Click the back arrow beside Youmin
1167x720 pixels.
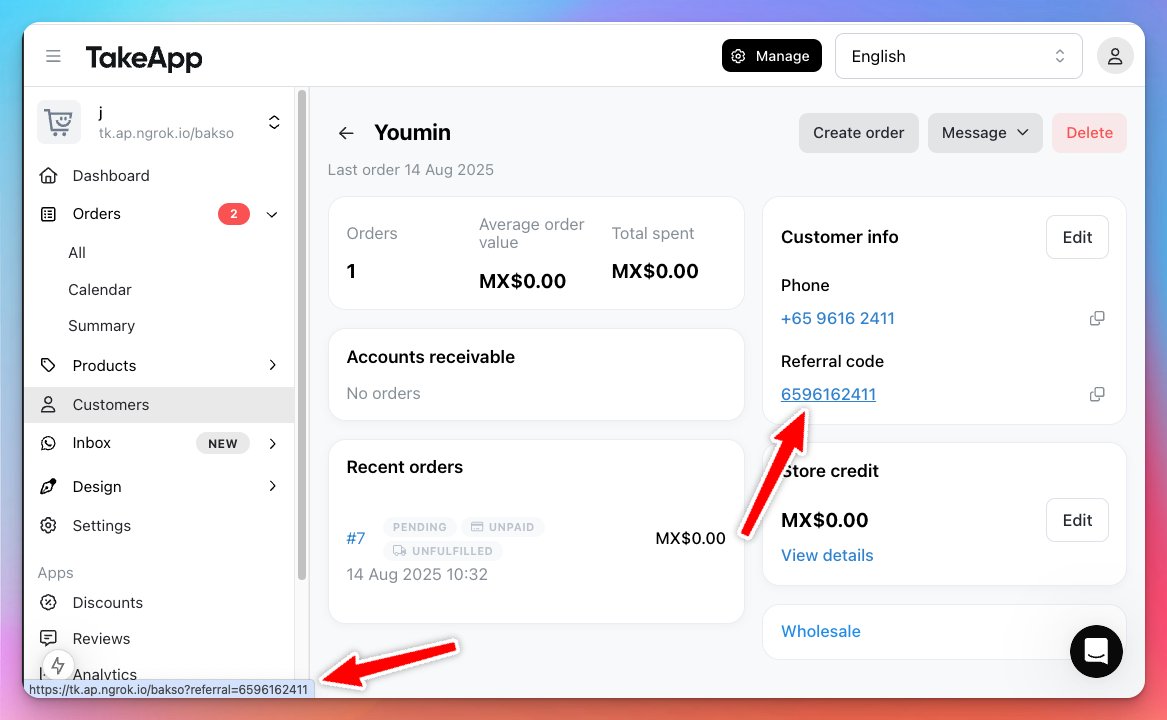346,133
